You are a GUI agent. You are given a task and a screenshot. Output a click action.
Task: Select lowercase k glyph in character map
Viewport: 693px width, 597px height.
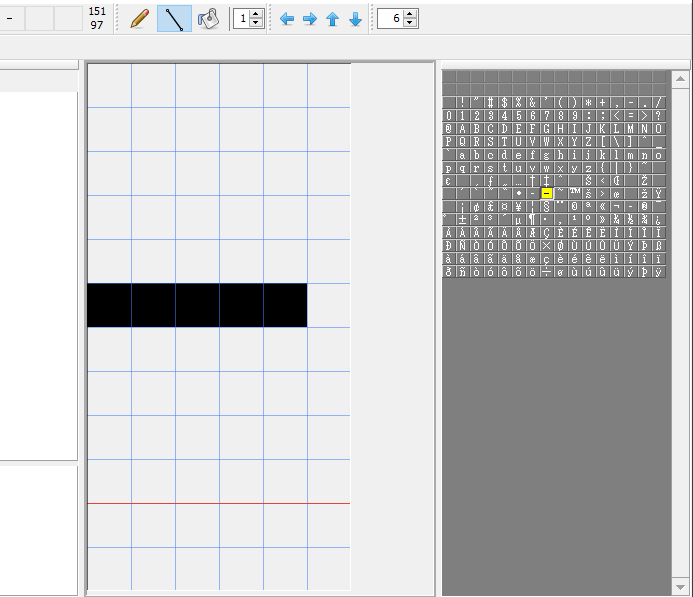(602, 155)
